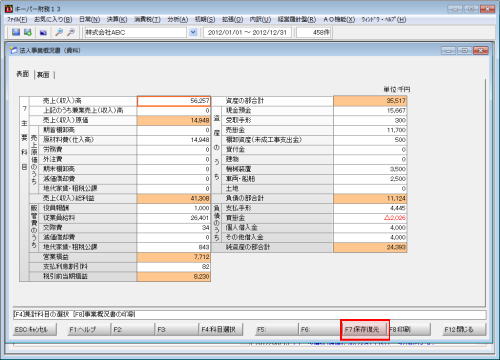This screenshot has height=360, width=500.
Task: Click the 法人事業概況書 window title icon
Action: click(x=13, y=50)
